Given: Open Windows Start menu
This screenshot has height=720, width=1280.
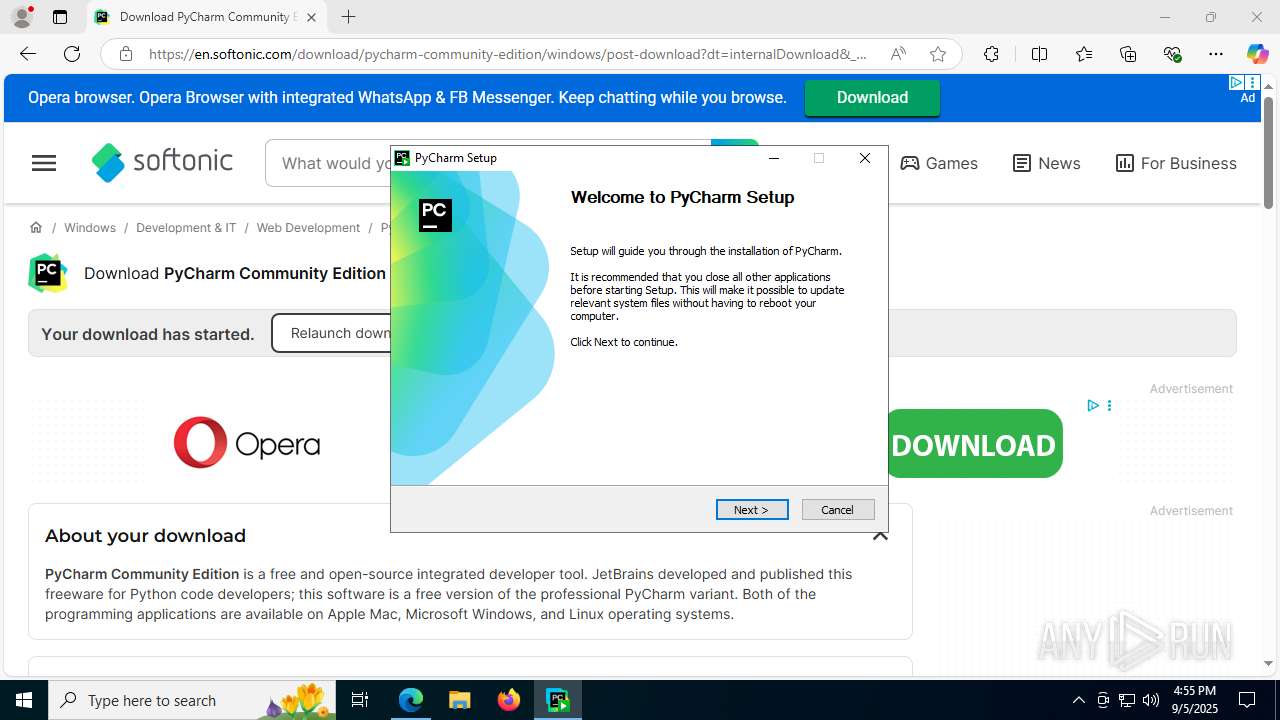Looking at the screenshot, I should (x=24, y=700).
